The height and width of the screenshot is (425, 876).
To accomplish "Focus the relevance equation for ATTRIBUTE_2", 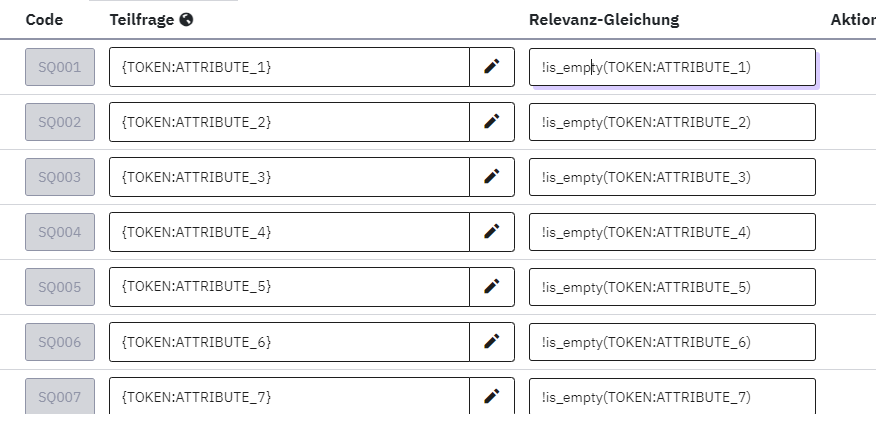I will tap(672, 122).
